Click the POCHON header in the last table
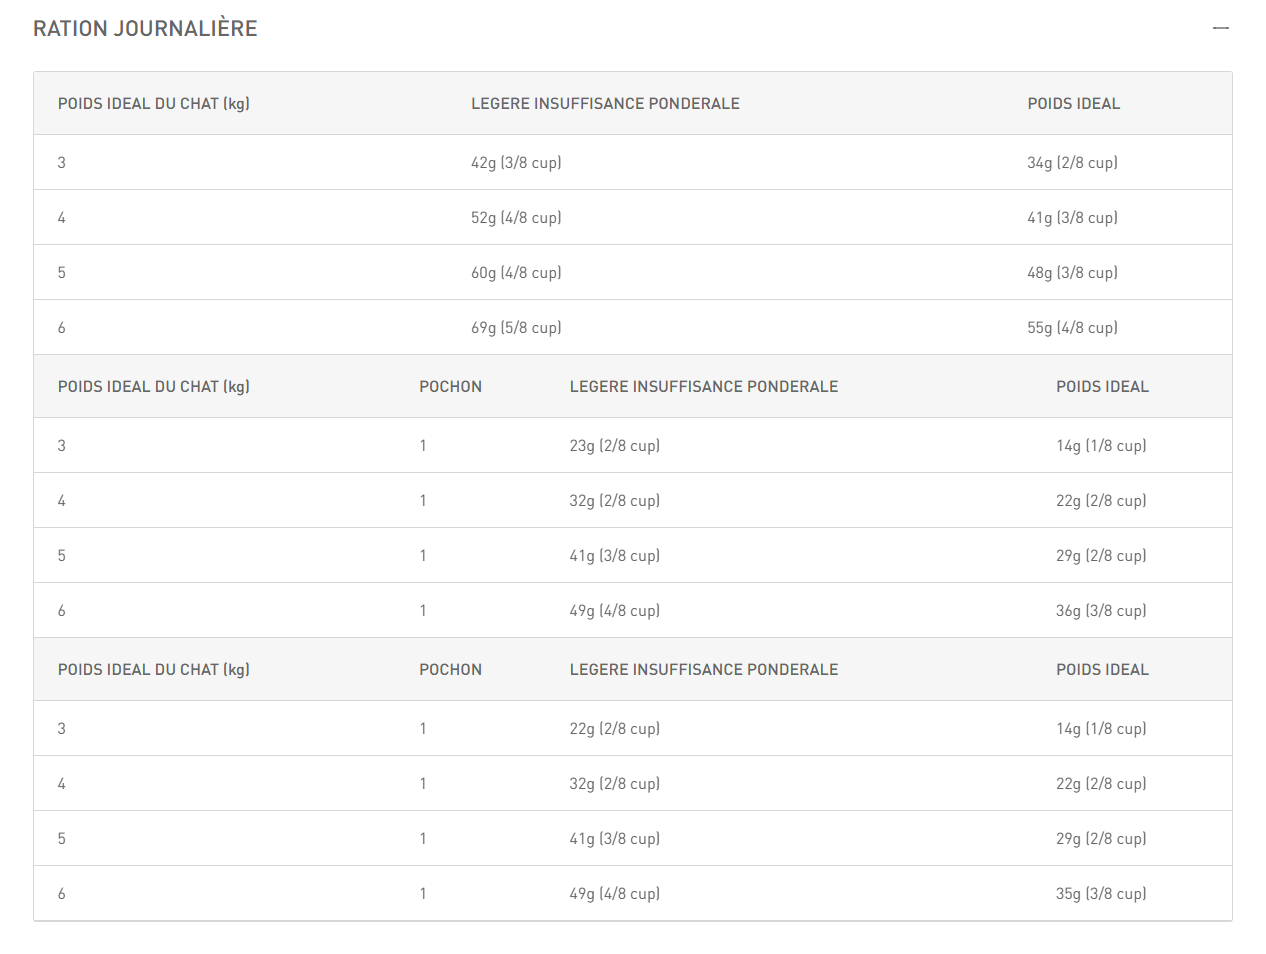Image resolution: width=1266 pixels, height=954 pixels. 450,669
